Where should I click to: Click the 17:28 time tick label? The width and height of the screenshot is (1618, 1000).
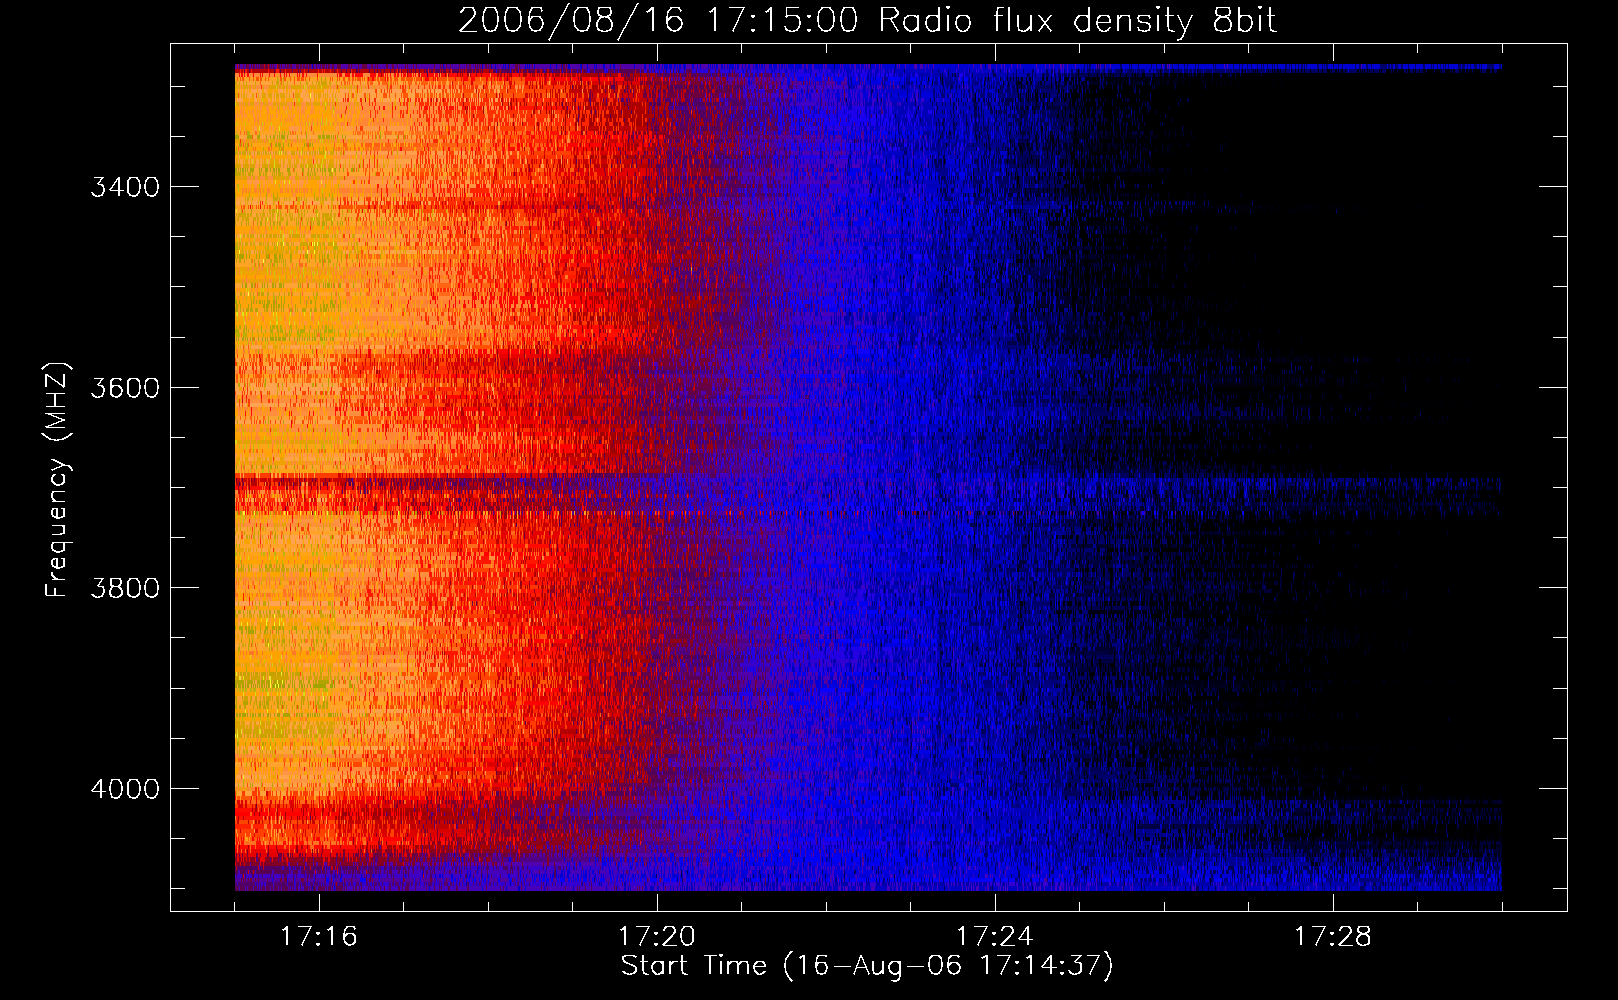(1332, 937)
